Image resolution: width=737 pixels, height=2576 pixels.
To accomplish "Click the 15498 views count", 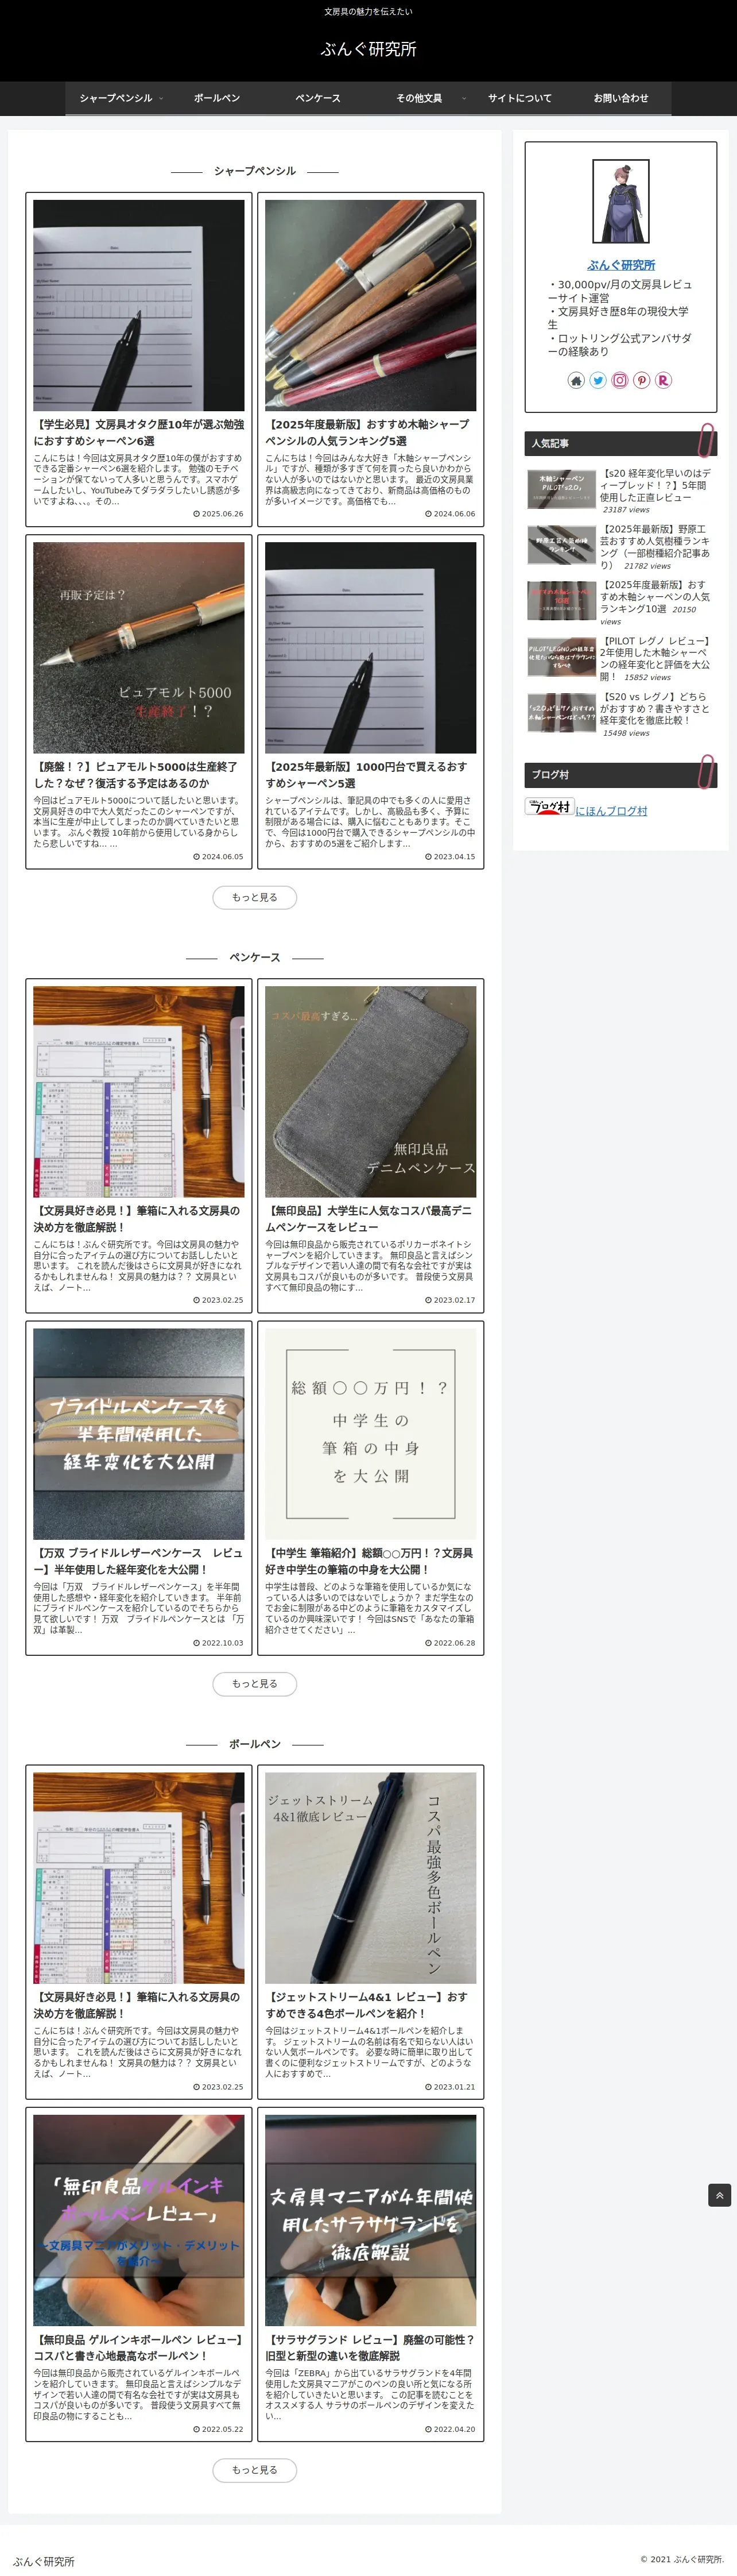I will pyautogui.click(x=626, y=733).
